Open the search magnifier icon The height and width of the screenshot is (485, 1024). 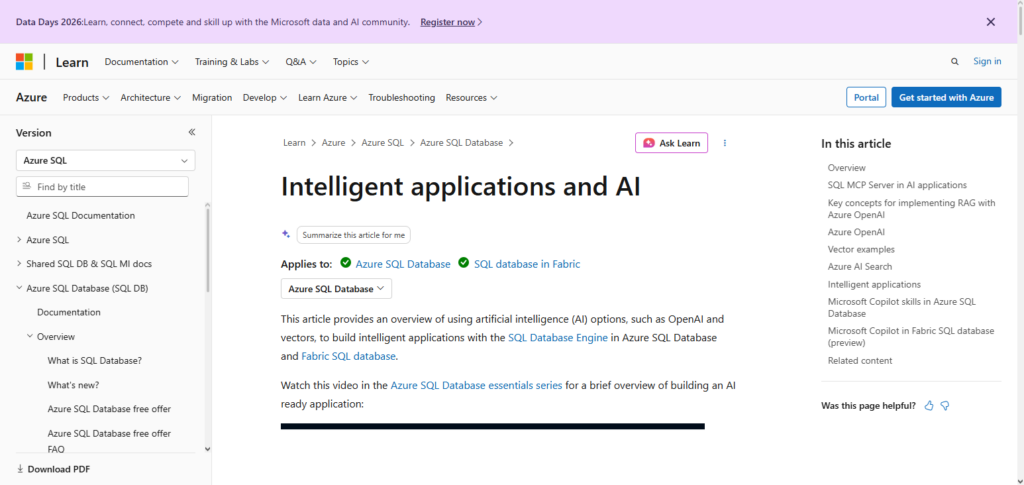coord(955,61)
